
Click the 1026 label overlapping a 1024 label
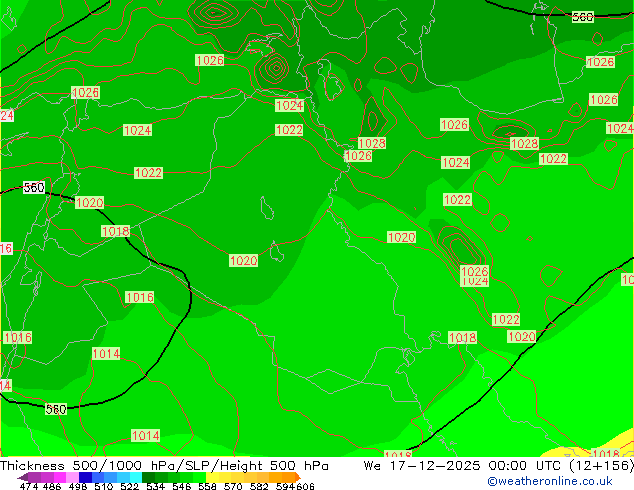pyautogui.click(x=475, y=270)
